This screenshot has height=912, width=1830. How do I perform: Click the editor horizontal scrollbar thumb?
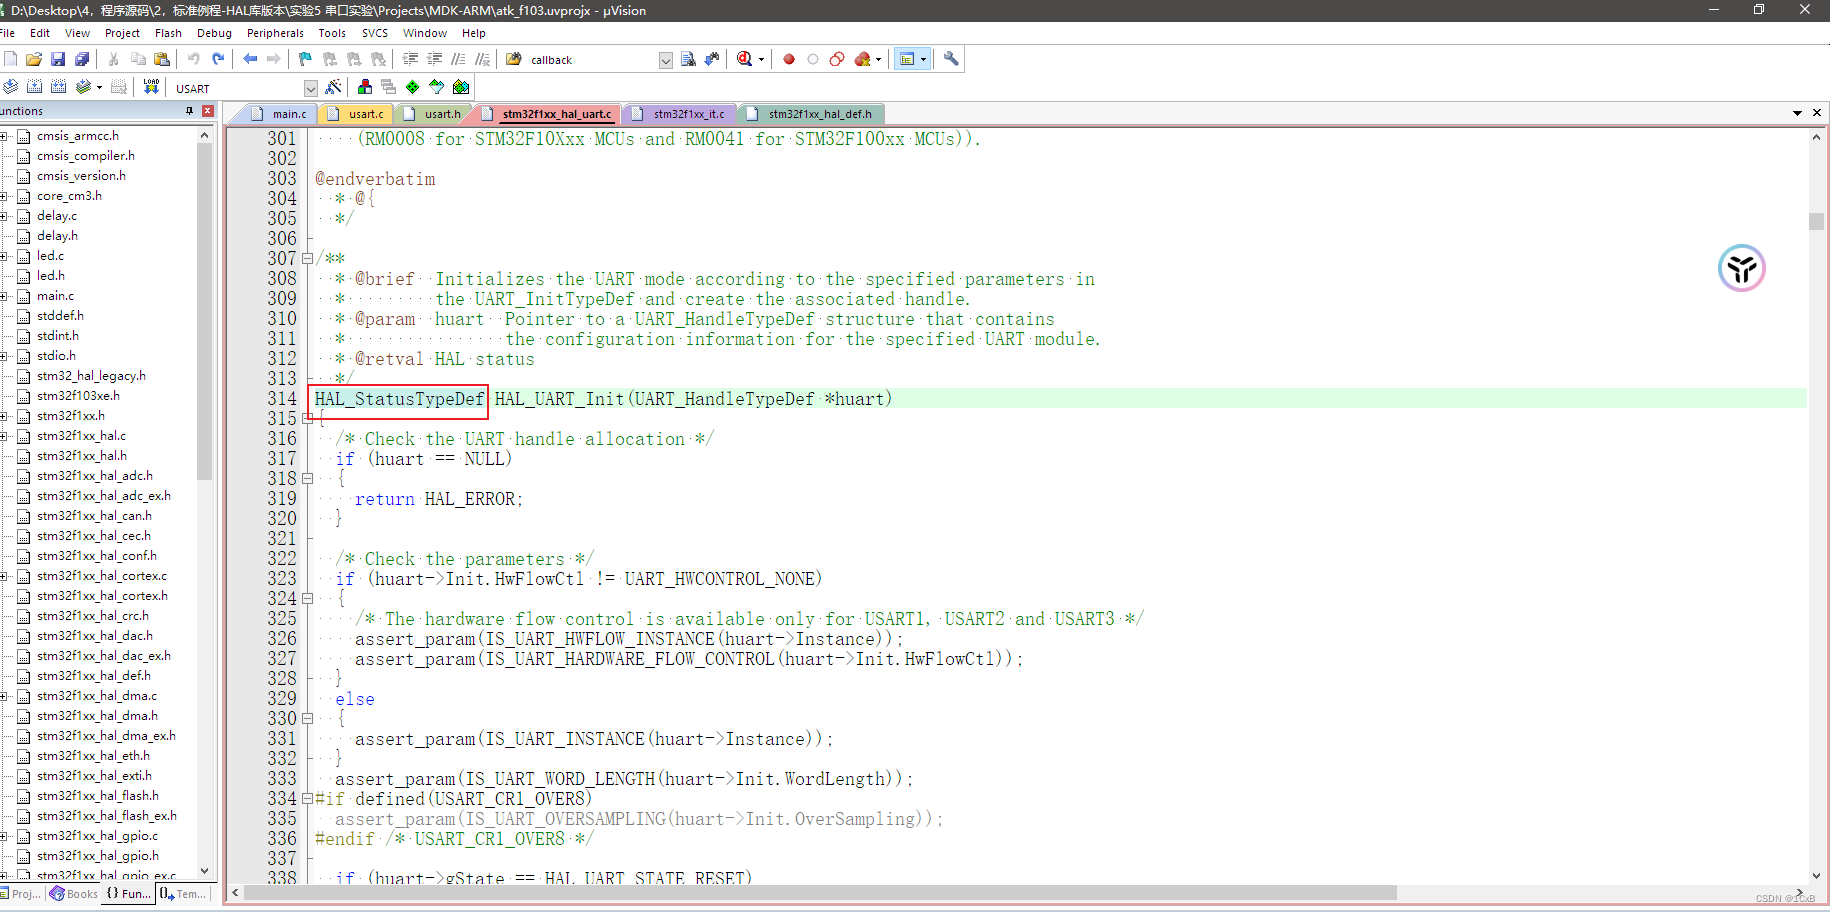820,893
